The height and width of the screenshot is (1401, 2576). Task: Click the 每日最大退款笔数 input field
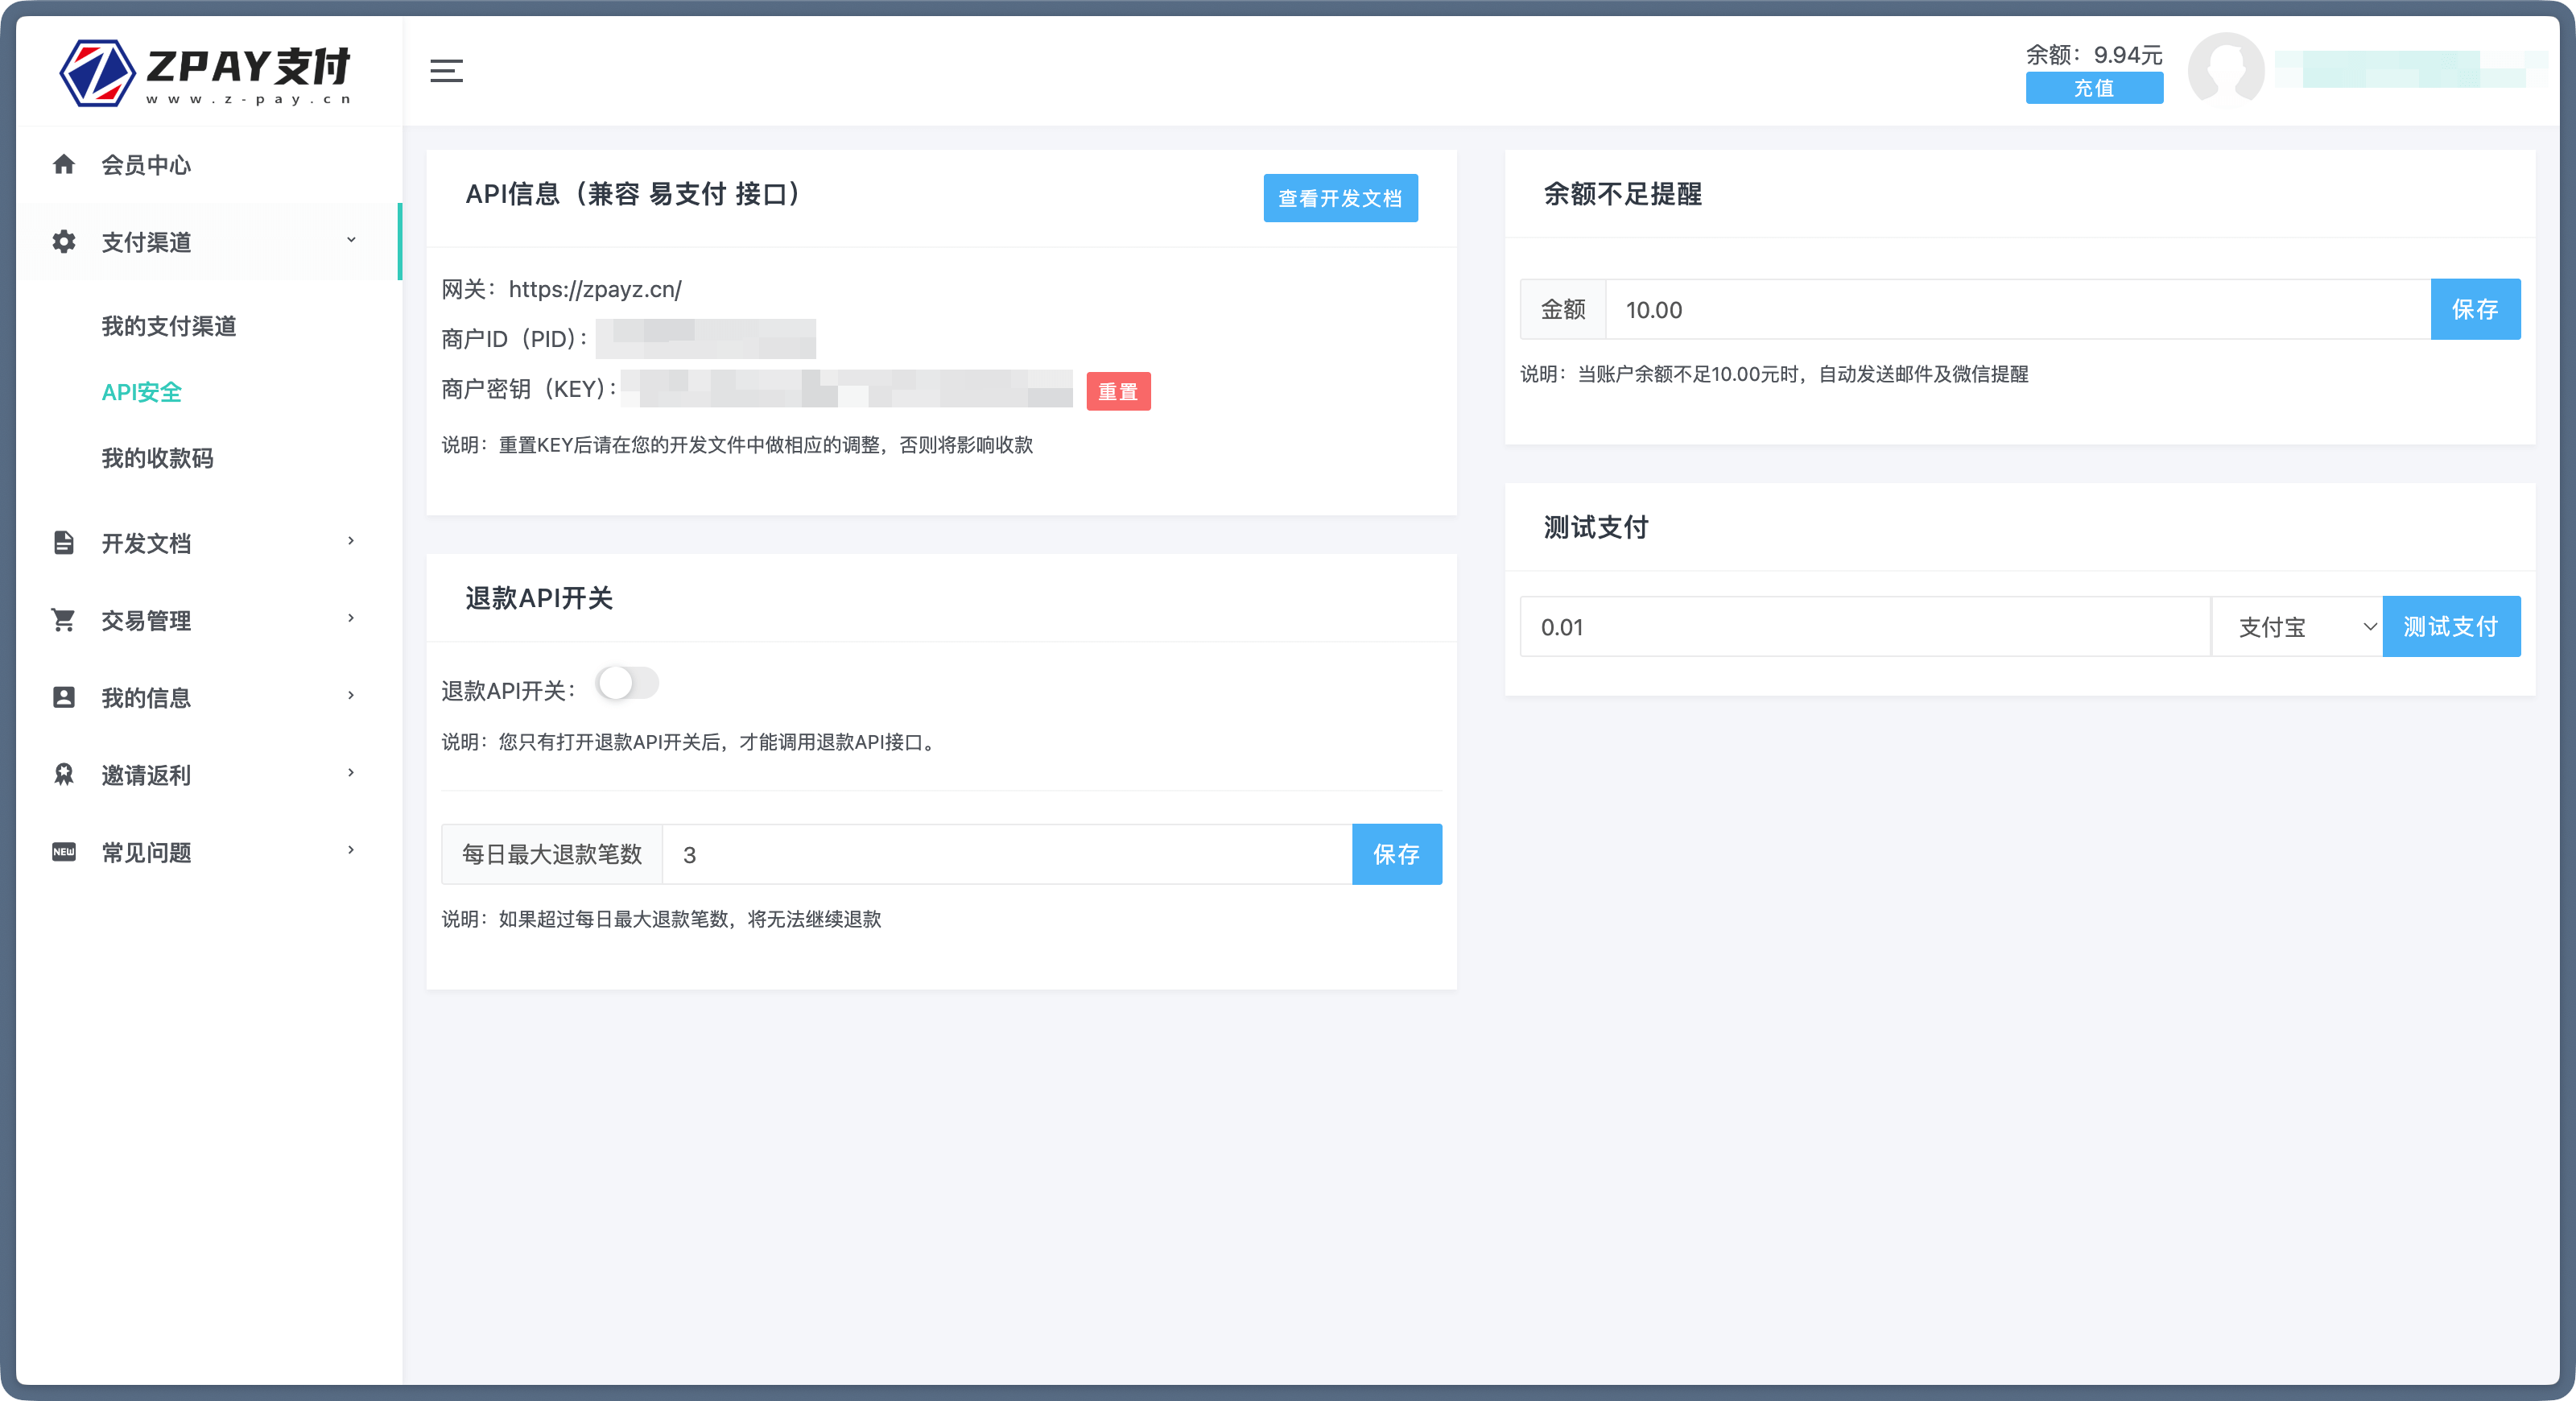[x=1006, y=854]
